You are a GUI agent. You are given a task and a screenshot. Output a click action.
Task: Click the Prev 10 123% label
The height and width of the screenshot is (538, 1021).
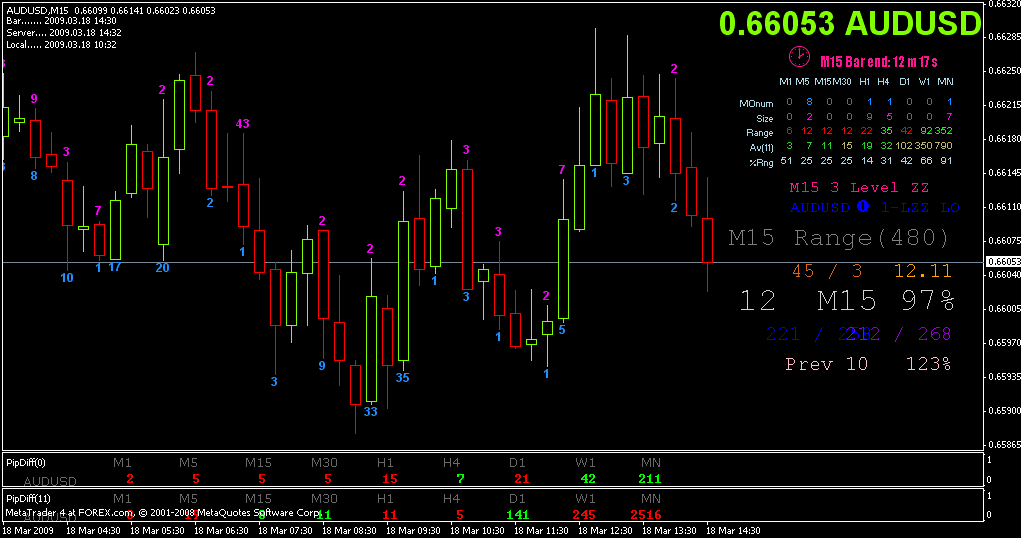click(x=868, y=363)
